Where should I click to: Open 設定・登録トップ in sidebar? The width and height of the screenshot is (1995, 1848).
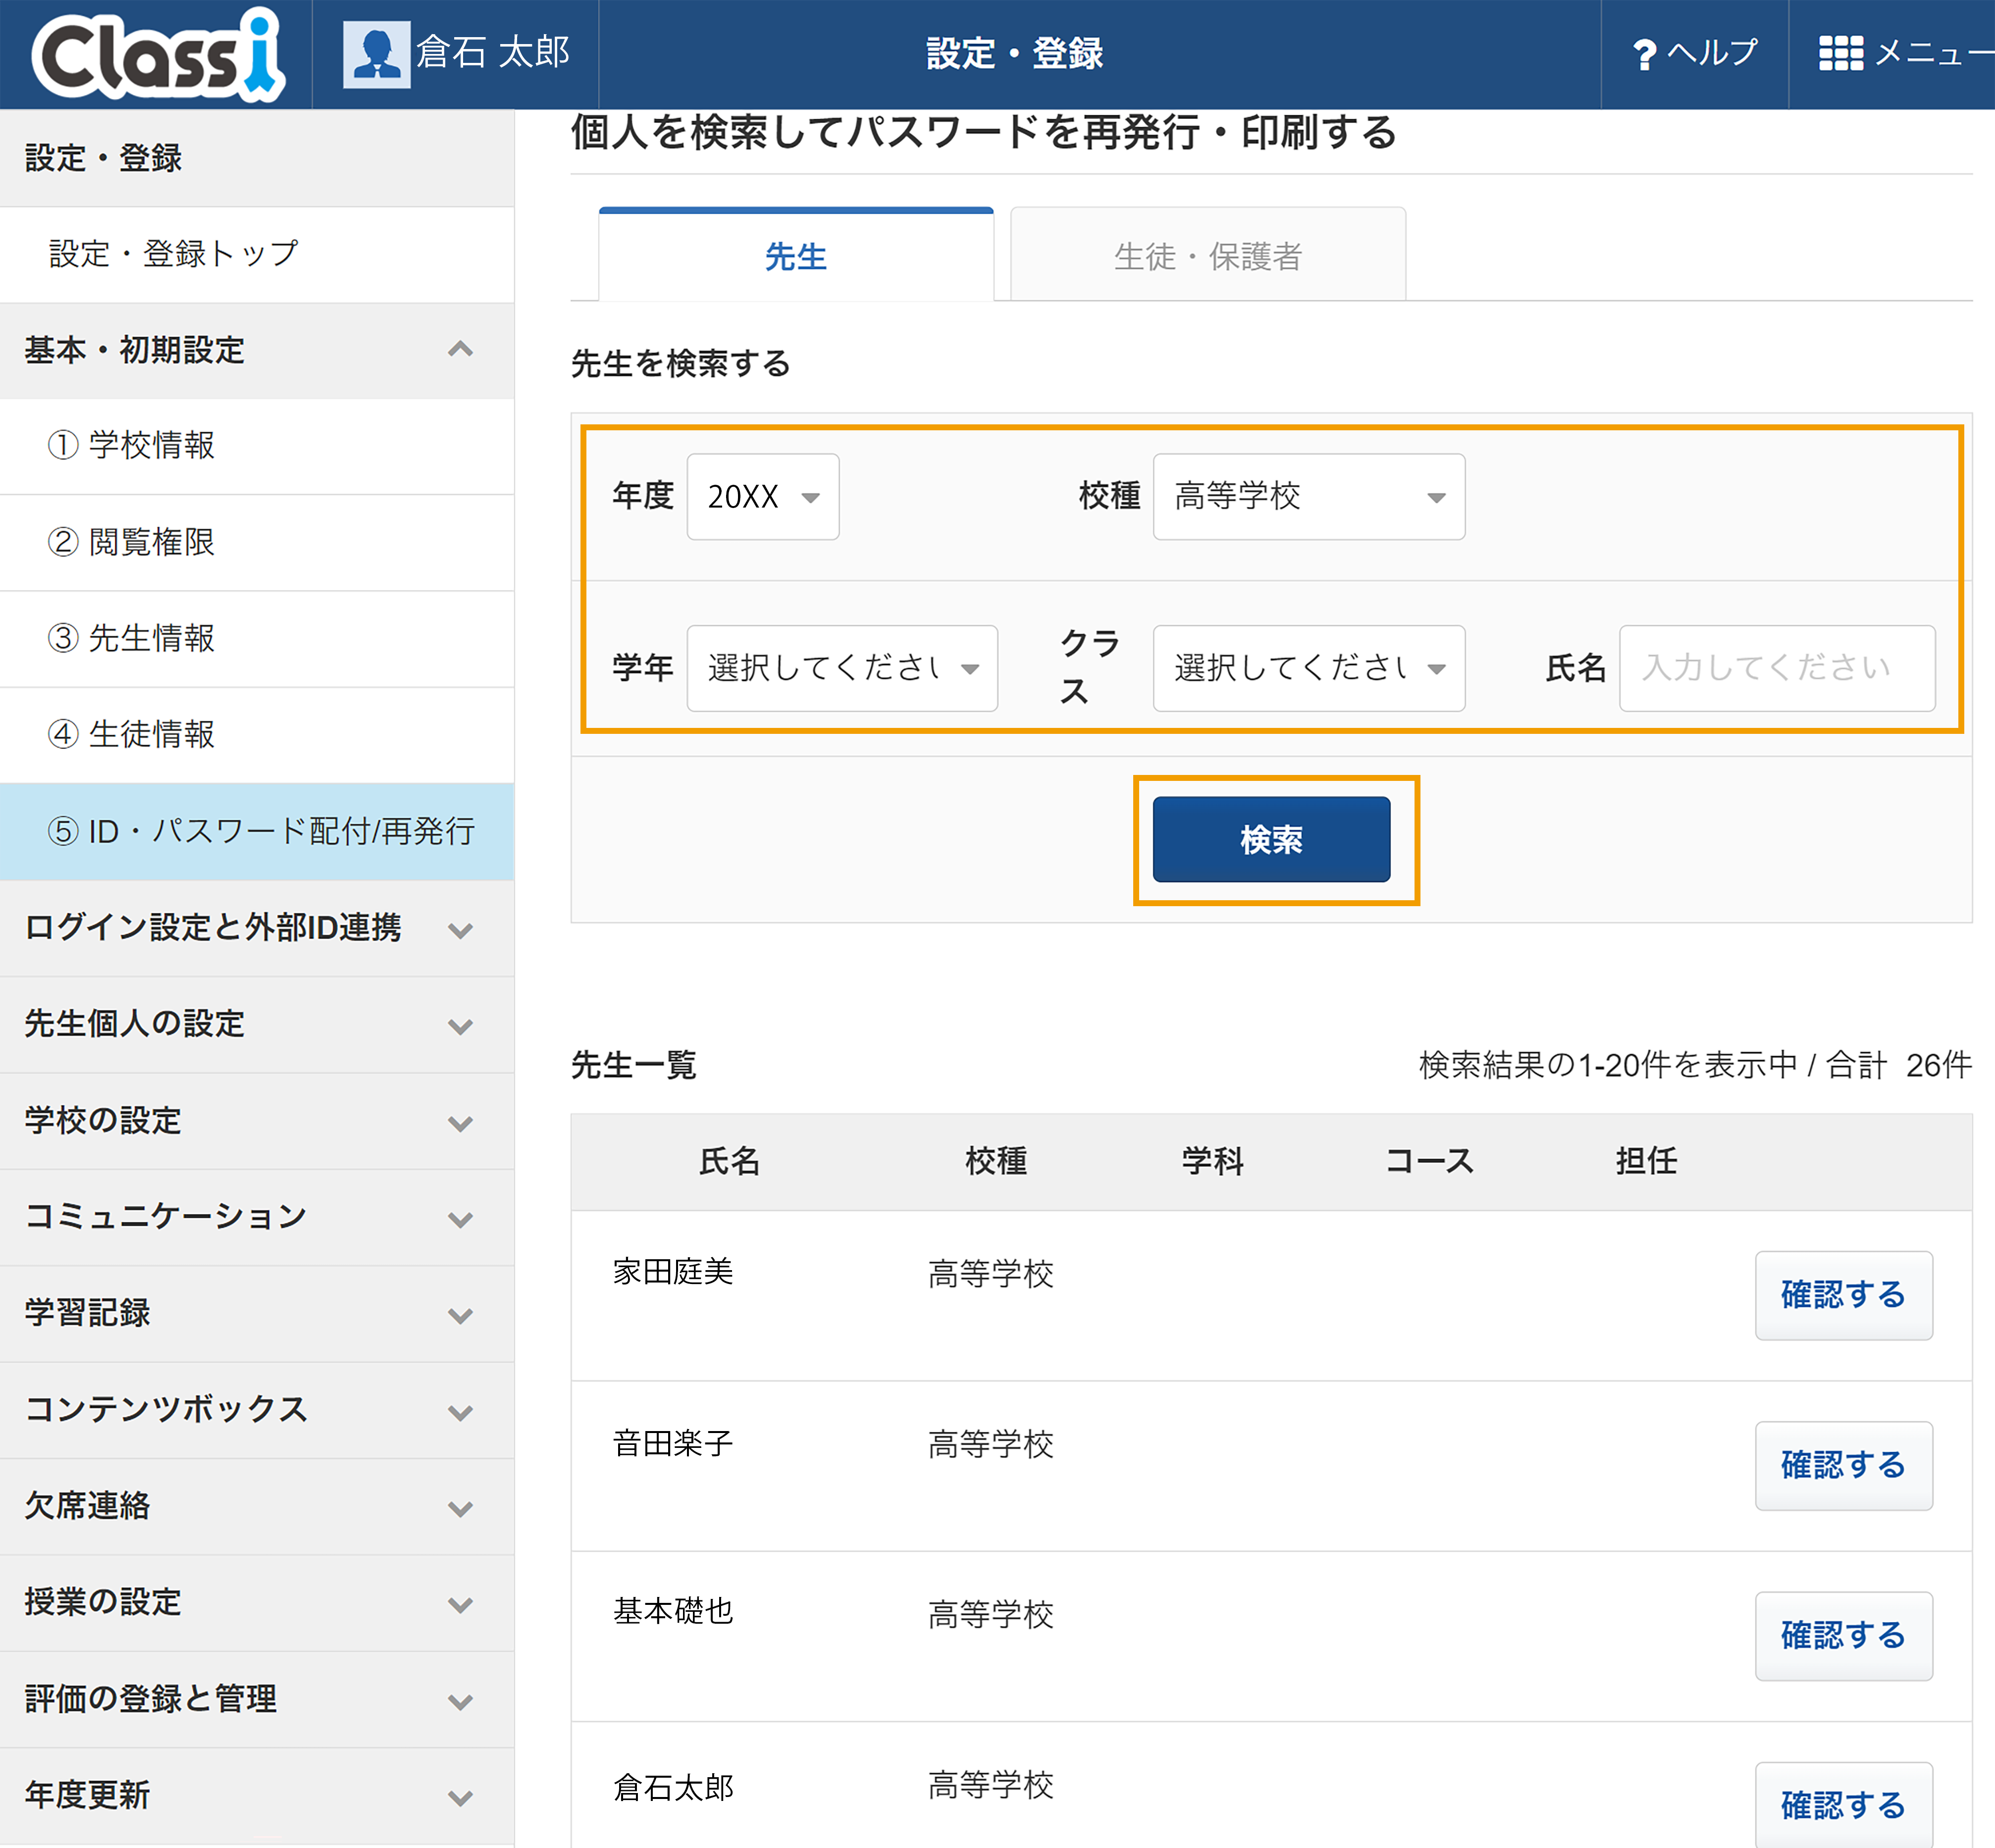(257, 254)
